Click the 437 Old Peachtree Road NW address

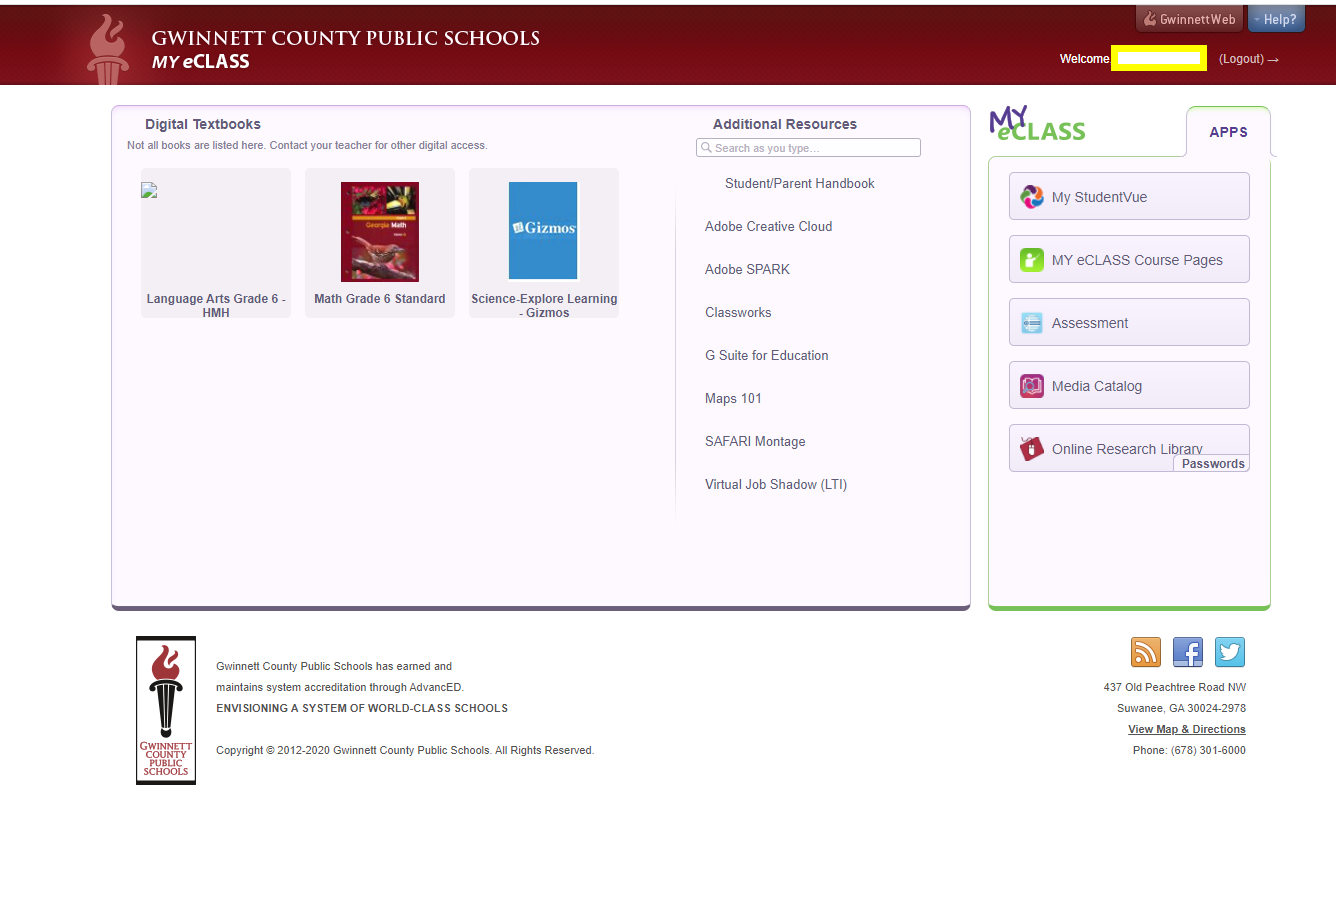pyautogui.click(x=1175, y=687)
